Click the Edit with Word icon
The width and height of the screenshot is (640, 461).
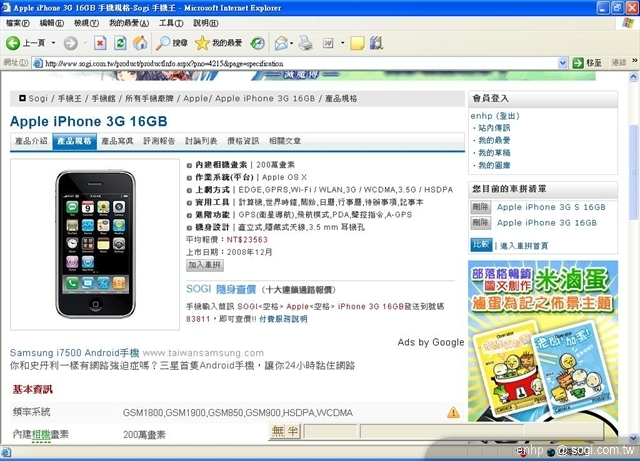[328, 43]
